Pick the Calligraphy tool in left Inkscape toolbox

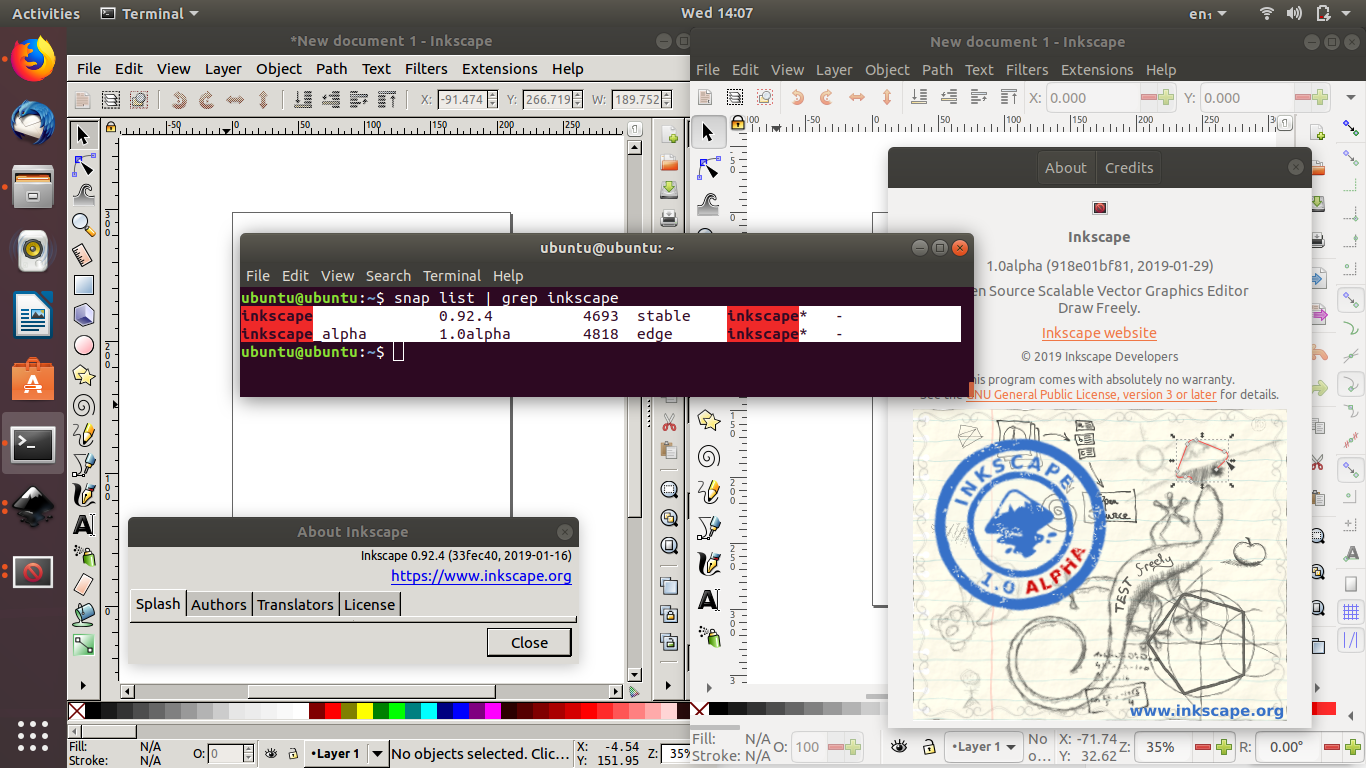coord(84,495)
